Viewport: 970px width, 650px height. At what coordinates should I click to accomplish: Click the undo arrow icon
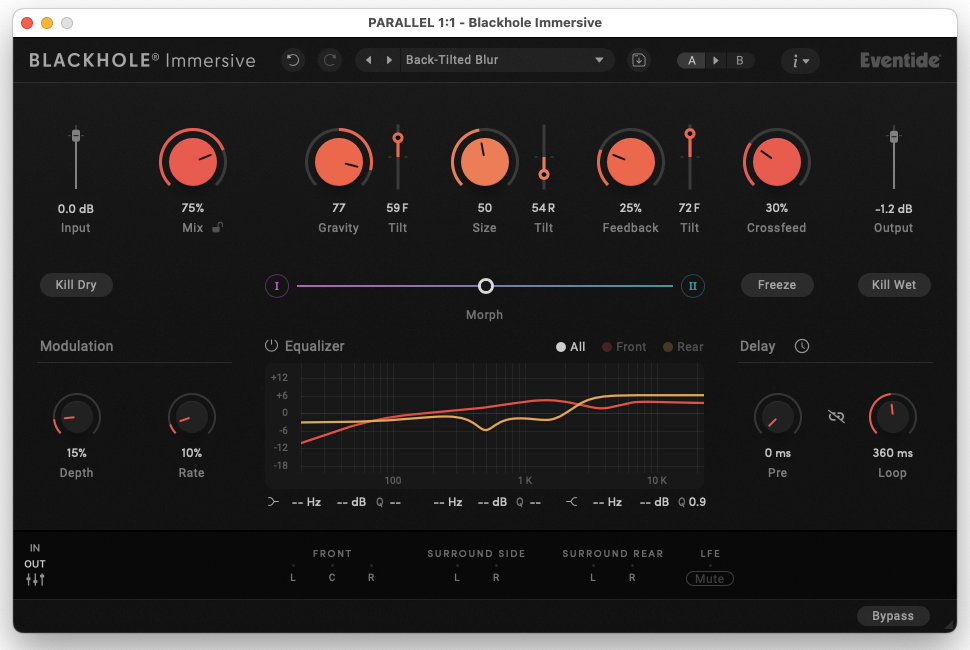(293, 60)
